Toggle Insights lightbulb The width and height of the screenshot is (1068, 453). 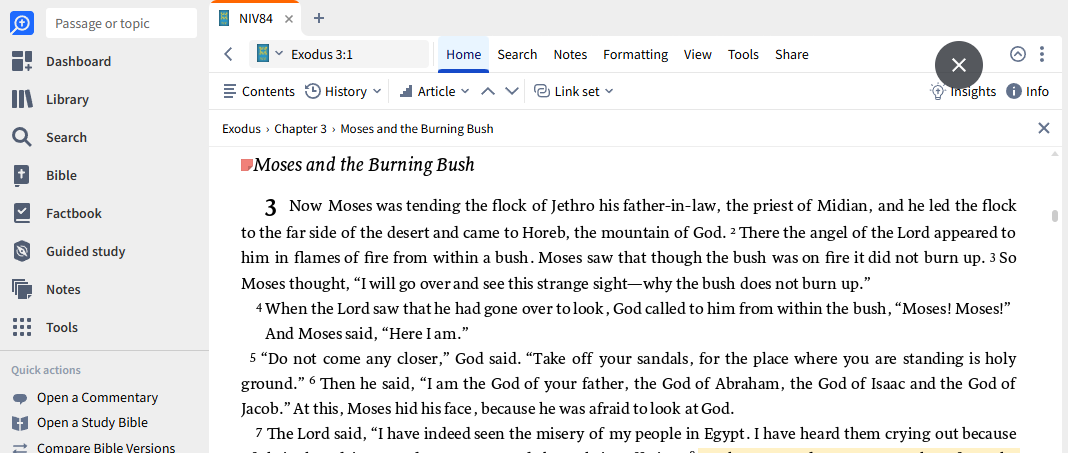[x=962, y=91]
